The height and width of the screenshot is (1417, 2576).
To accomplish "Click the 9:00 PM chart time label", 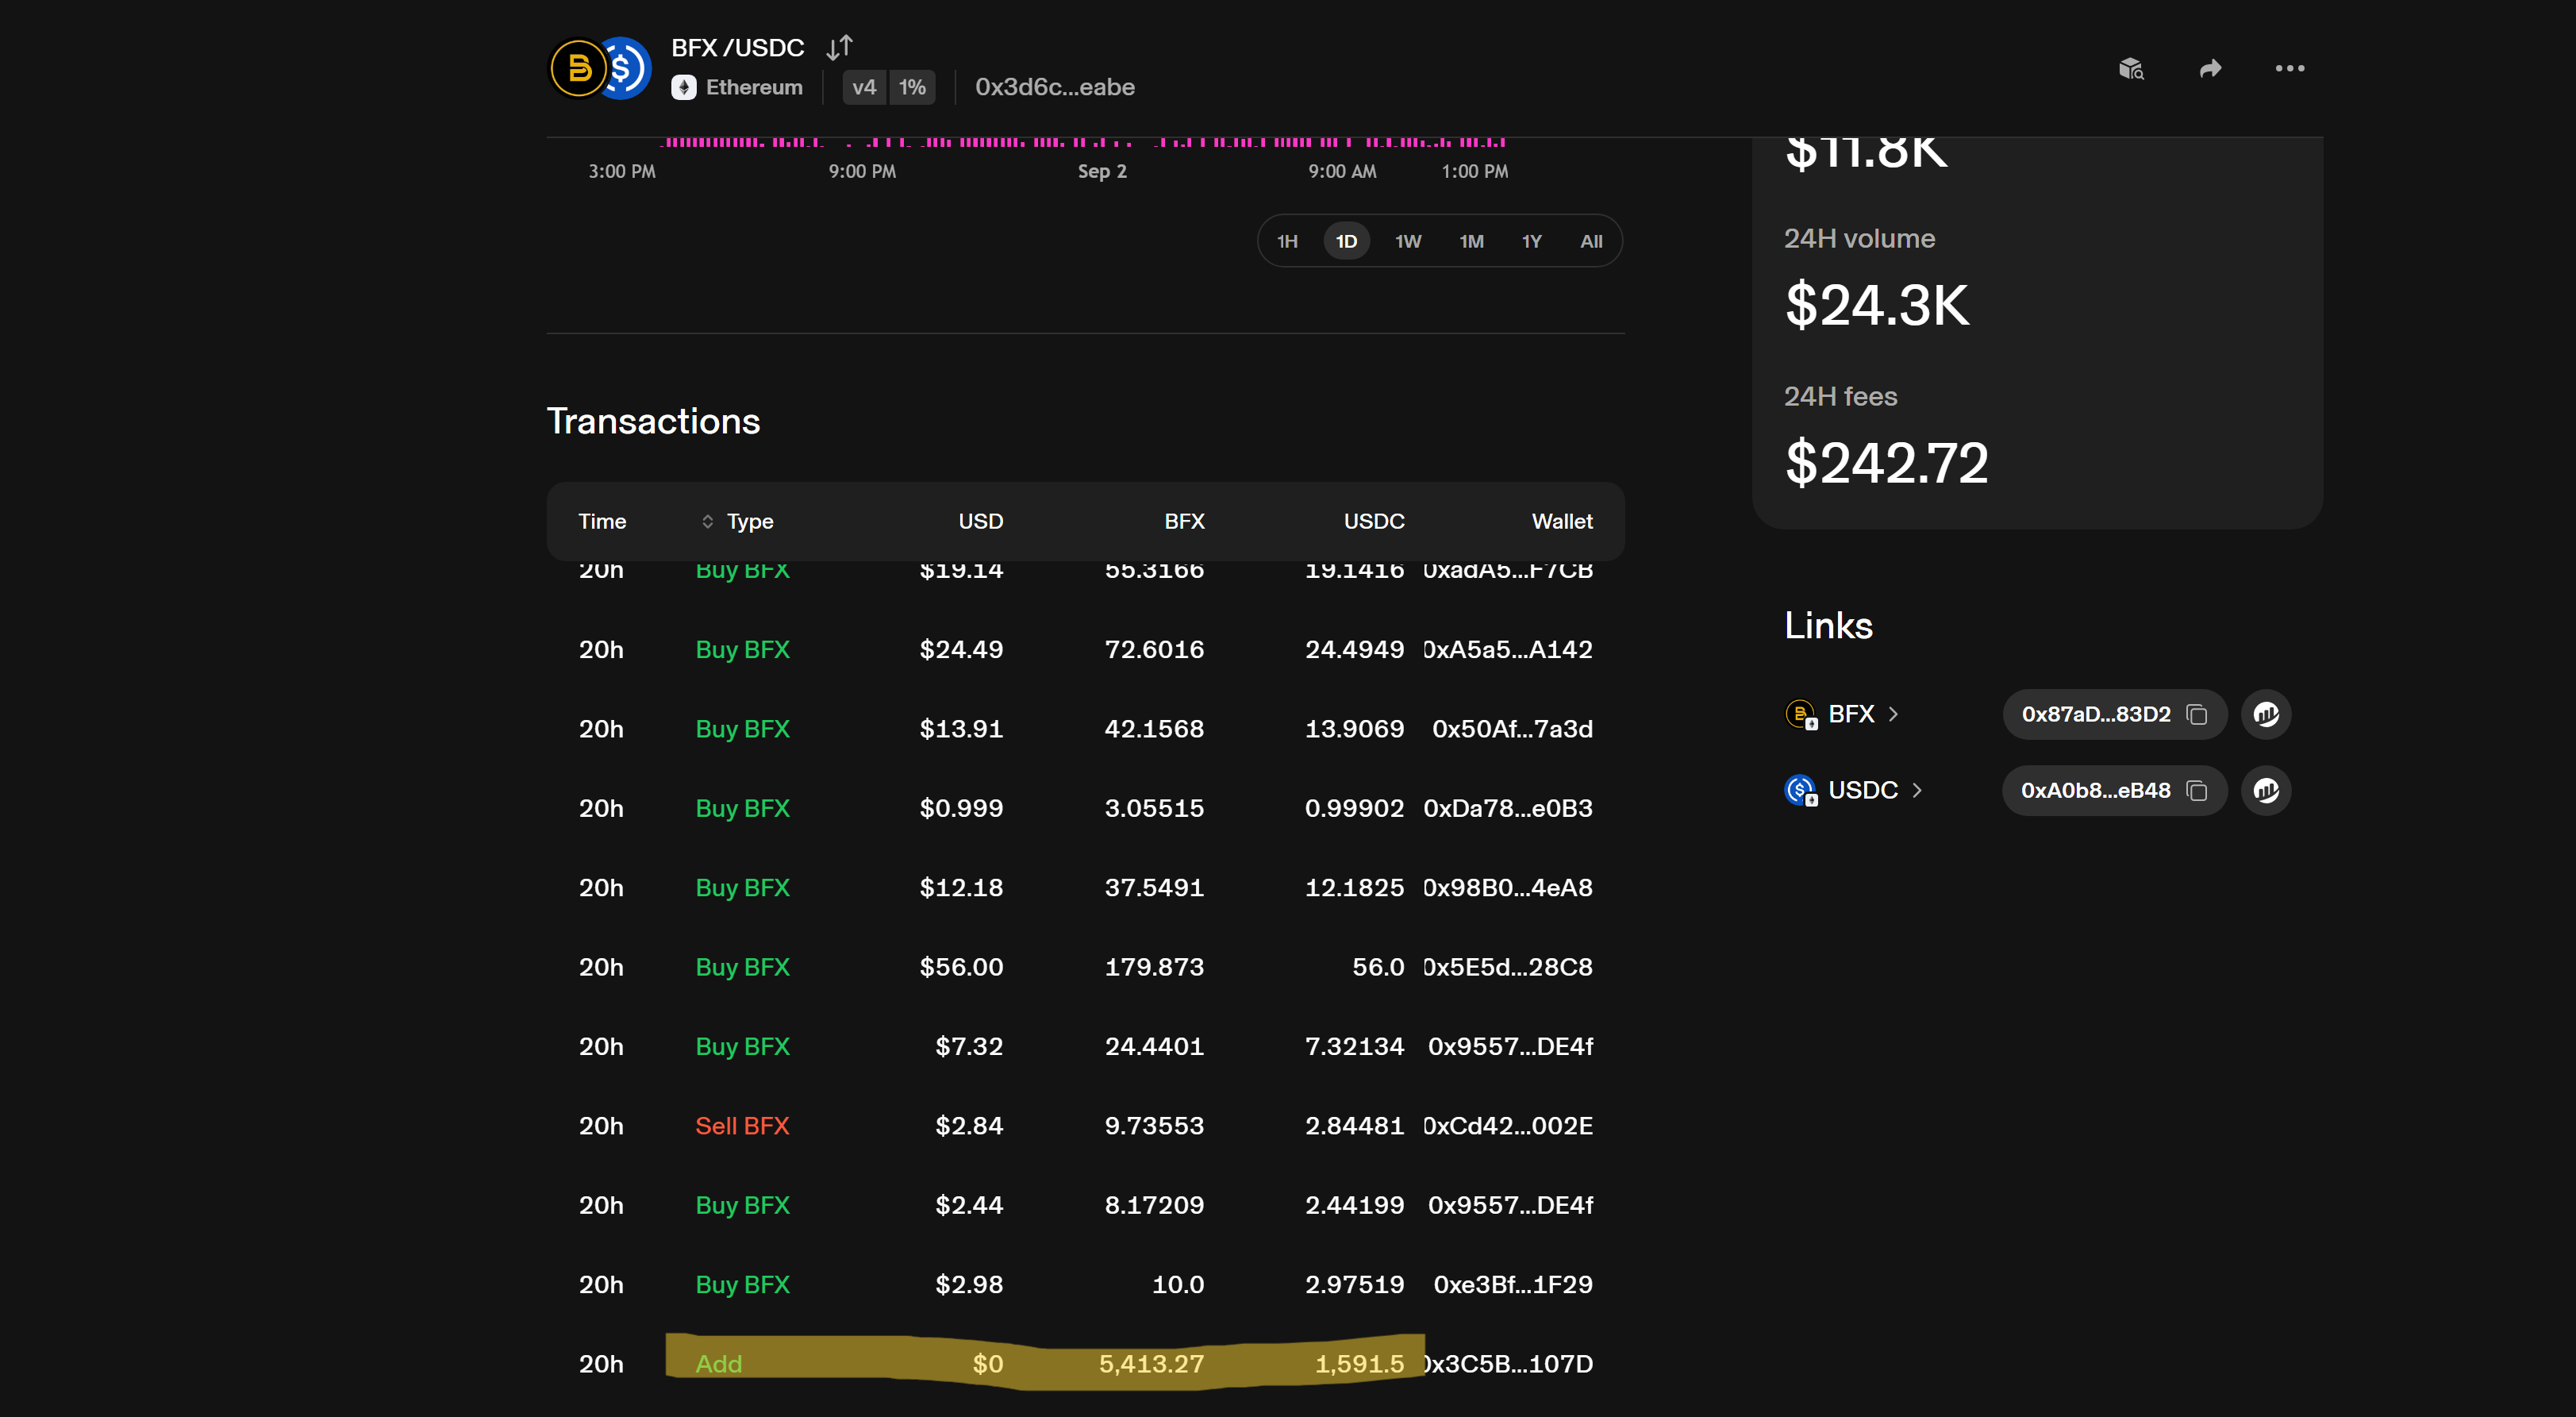I will tap(862, 172).
